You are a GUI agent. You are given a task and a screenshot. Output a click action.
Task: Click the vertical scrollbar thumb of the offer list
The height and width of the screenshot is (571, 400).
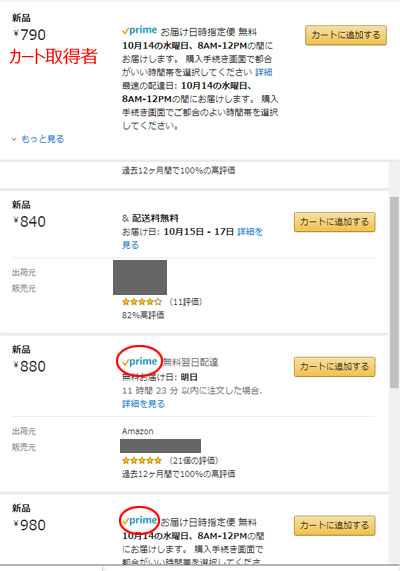(x=394, y=292)
